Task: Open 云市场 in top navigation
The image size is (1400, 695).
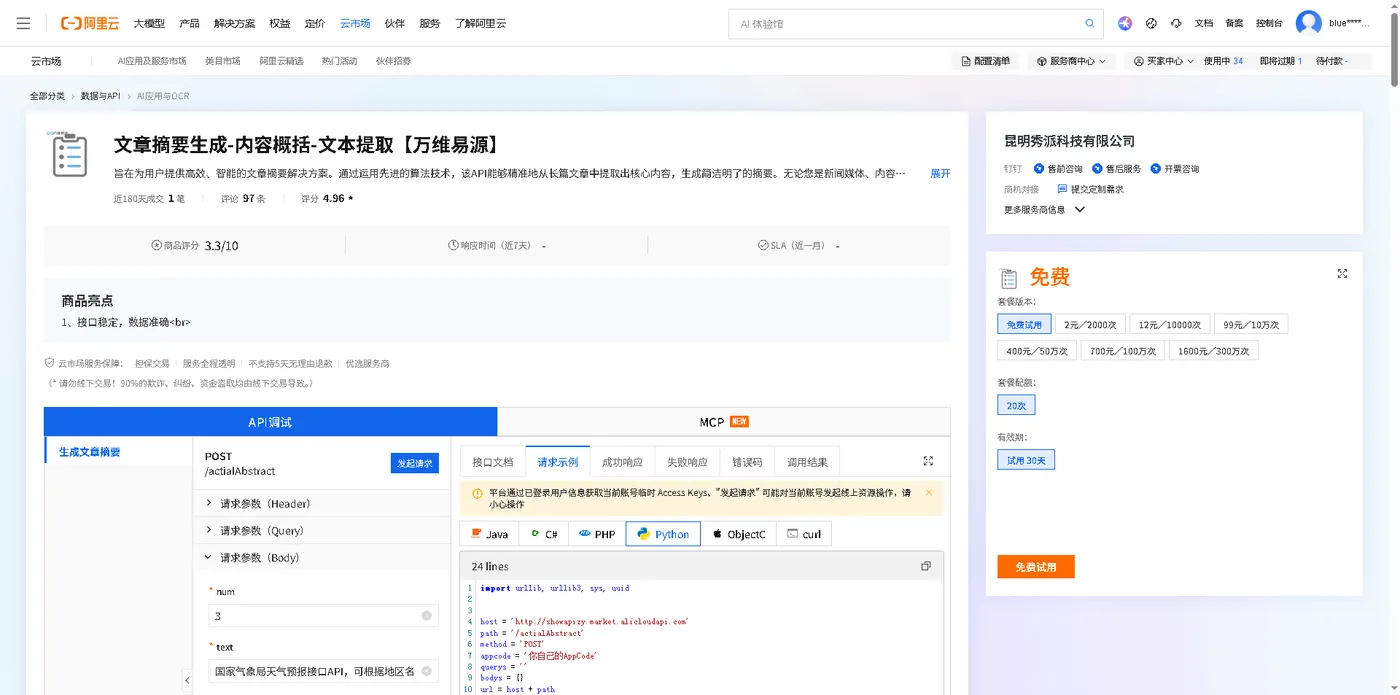Action: 355,23
